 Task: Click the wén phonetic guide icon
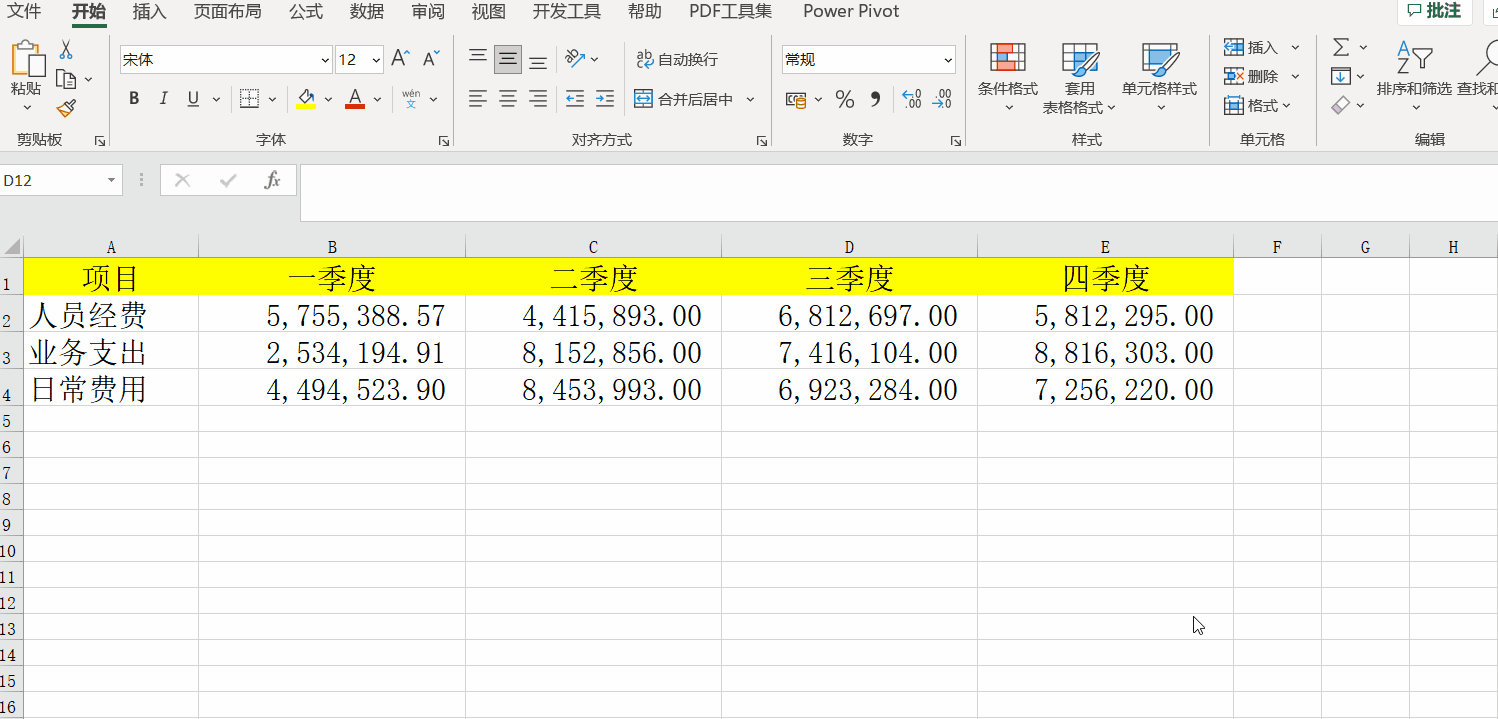411,99
